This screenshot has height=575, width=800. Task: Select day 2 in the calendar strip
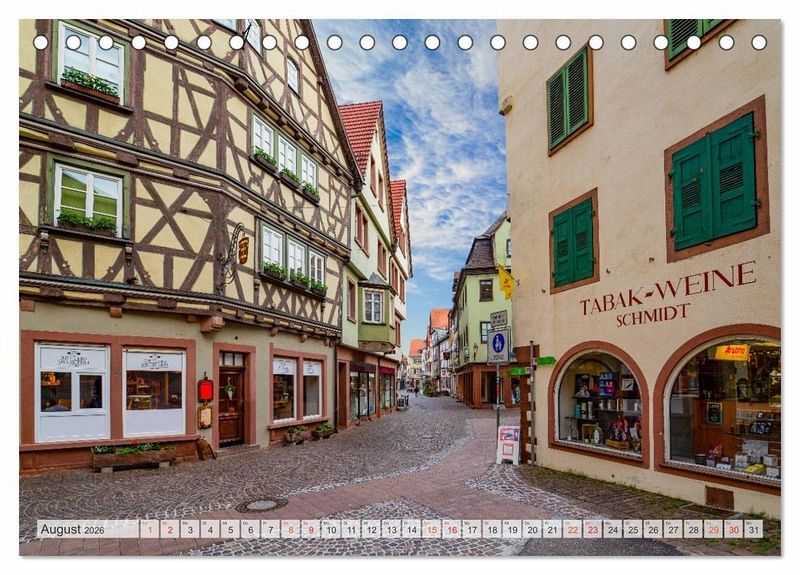[x=170, y=529]
